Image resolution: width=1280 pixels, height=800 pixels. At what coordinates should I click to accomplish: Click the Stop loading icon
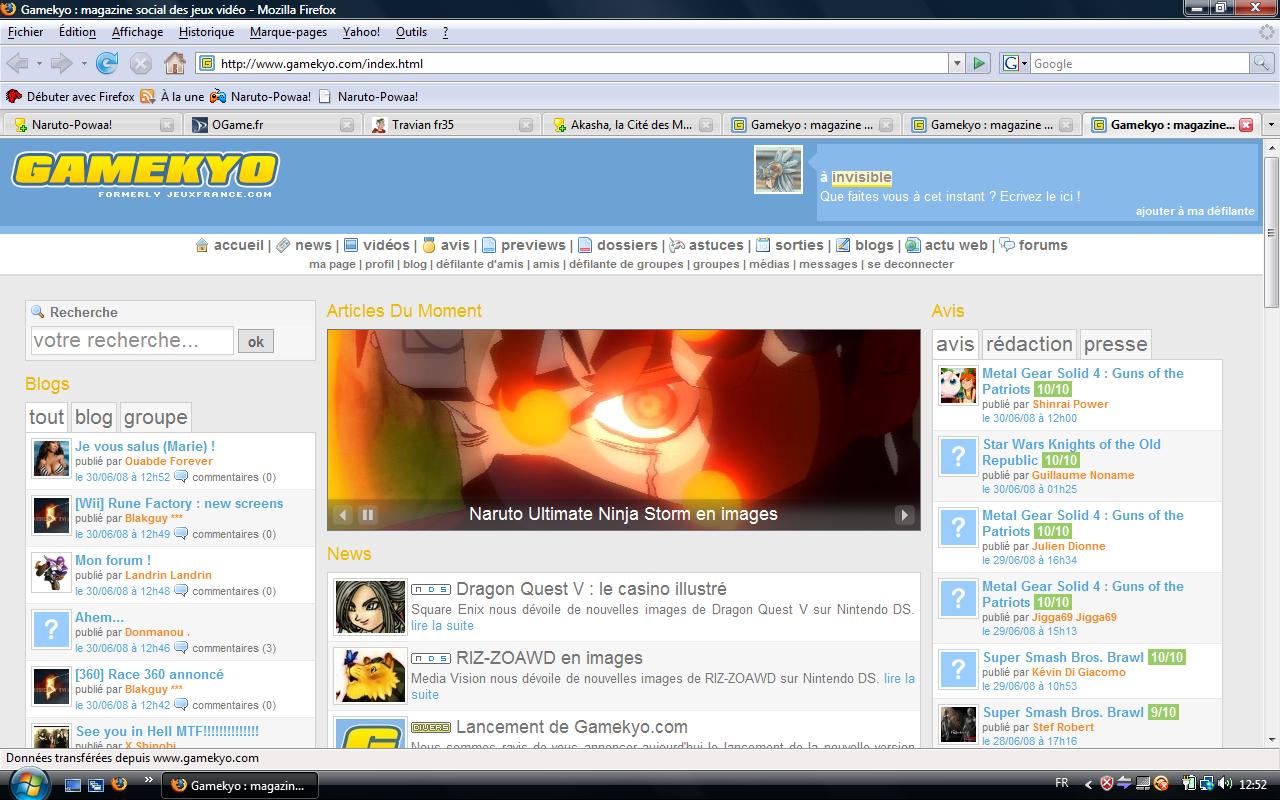tap(141, 63)
